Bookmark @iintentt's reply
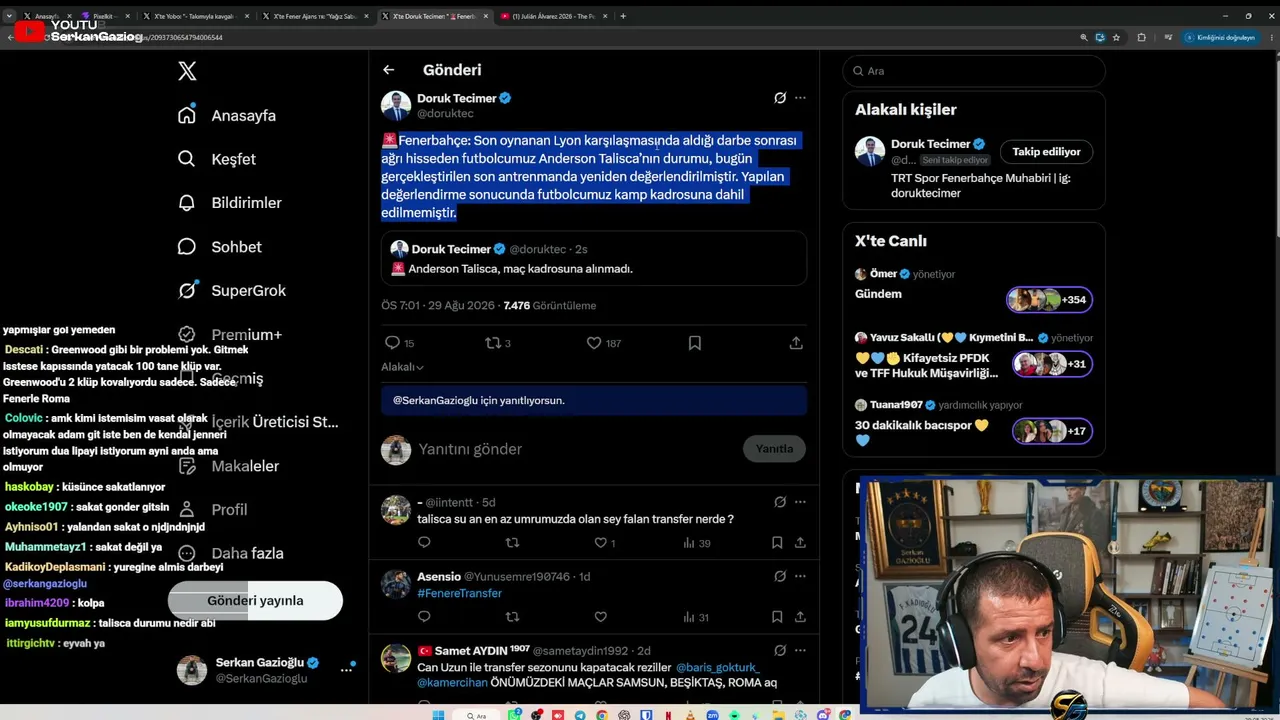The height and width of the screenshot is (720, 1280). (777, 543)
